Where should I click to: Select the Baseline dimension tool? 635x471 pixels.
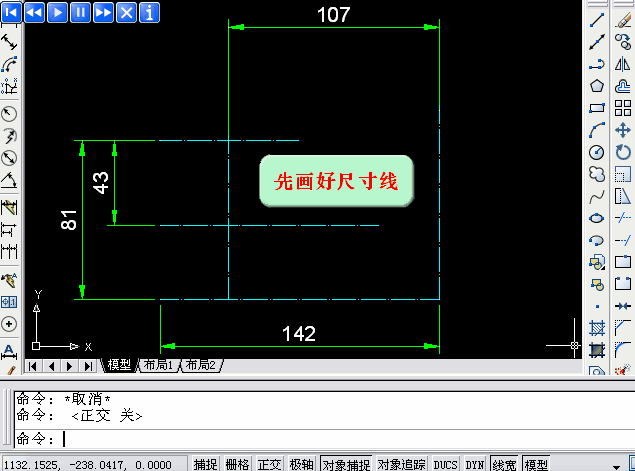(x=9, y=229)
